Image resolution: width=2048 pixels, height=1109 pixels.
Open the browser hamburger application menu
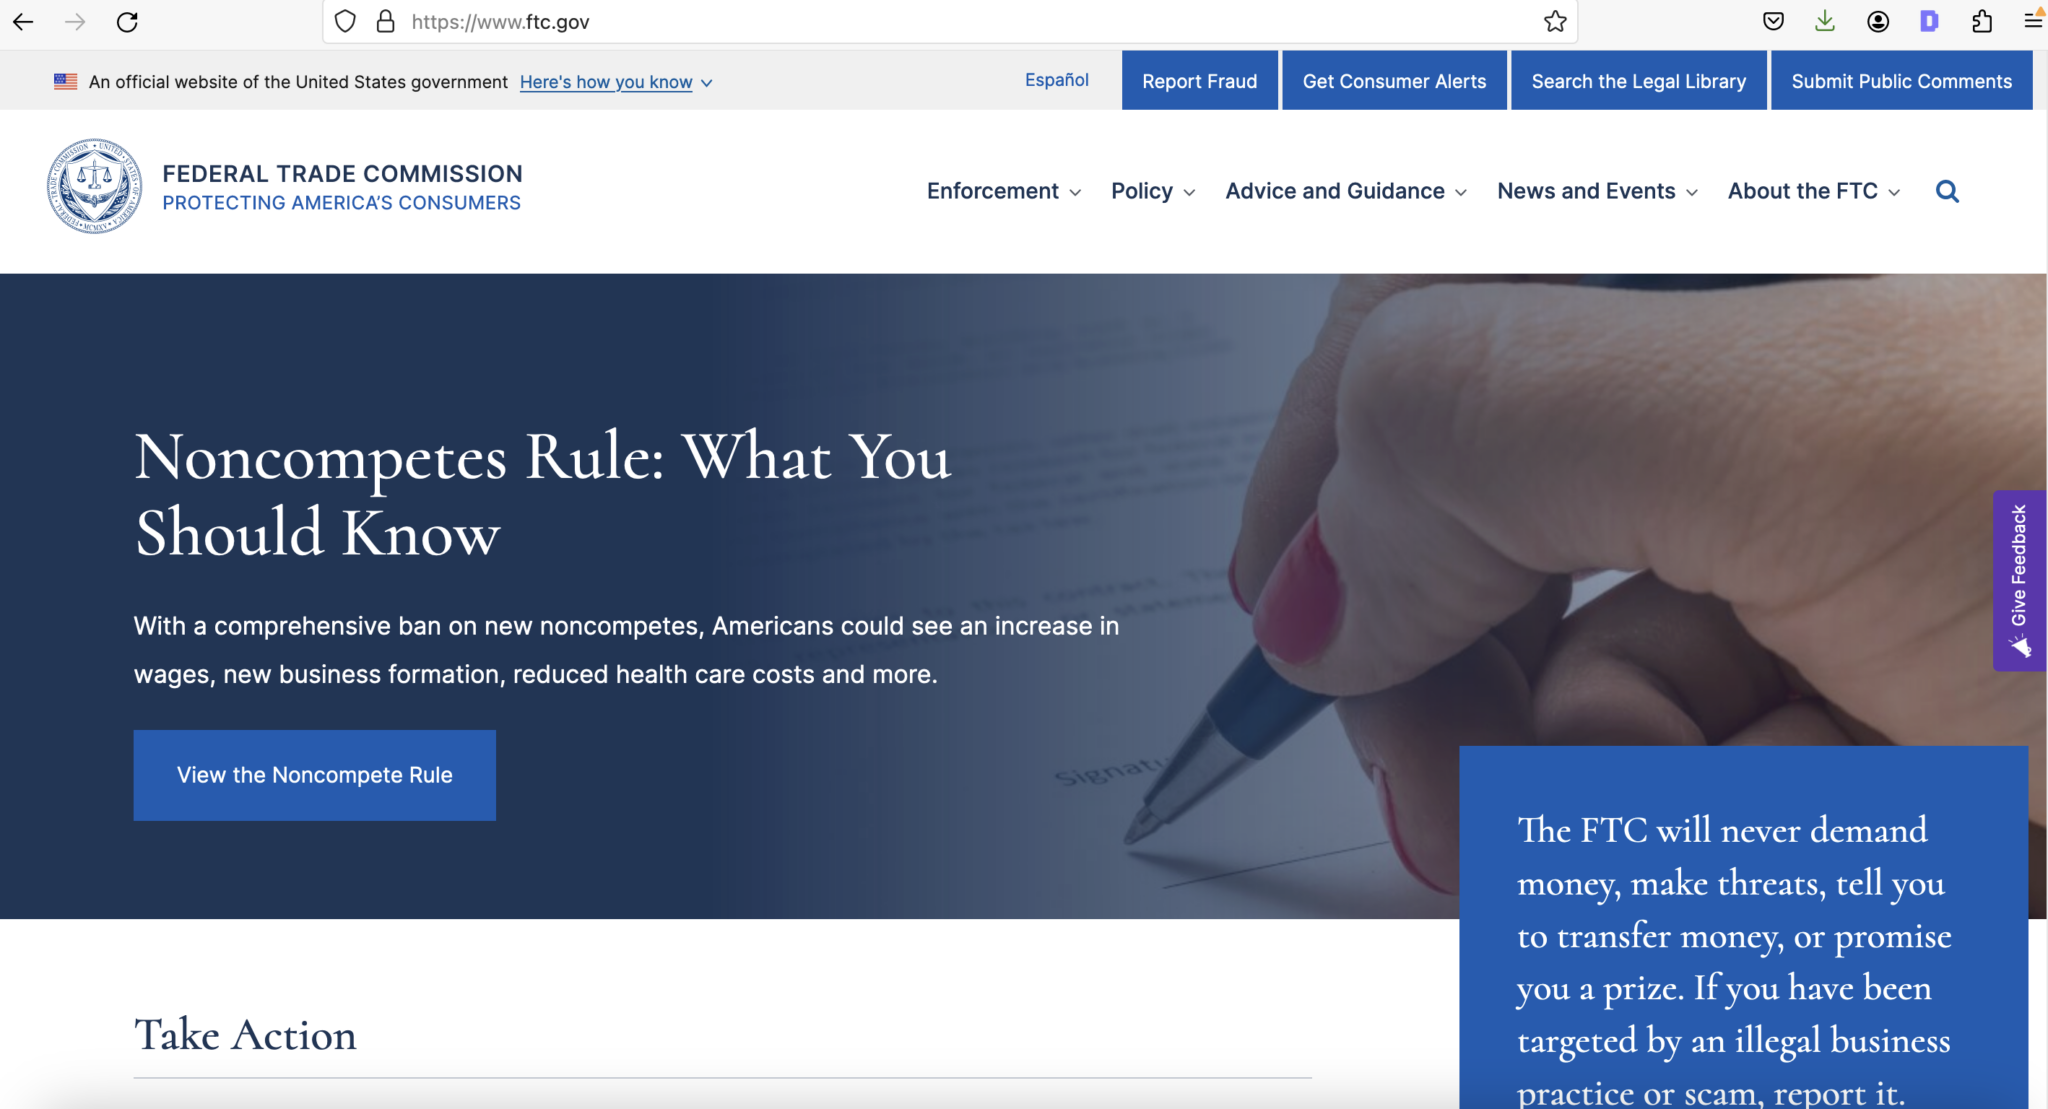[x=2032, y=20]
